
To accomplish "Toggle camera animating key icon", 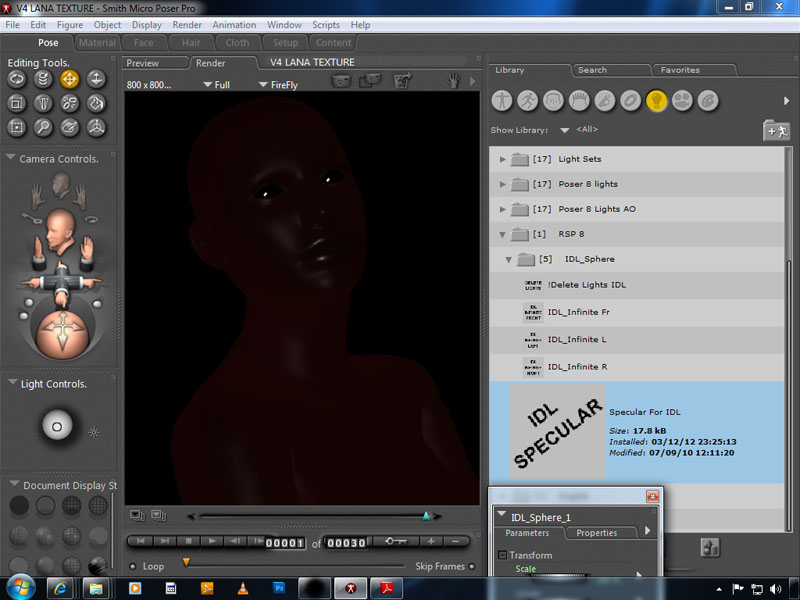I will (x=32, y=218).
